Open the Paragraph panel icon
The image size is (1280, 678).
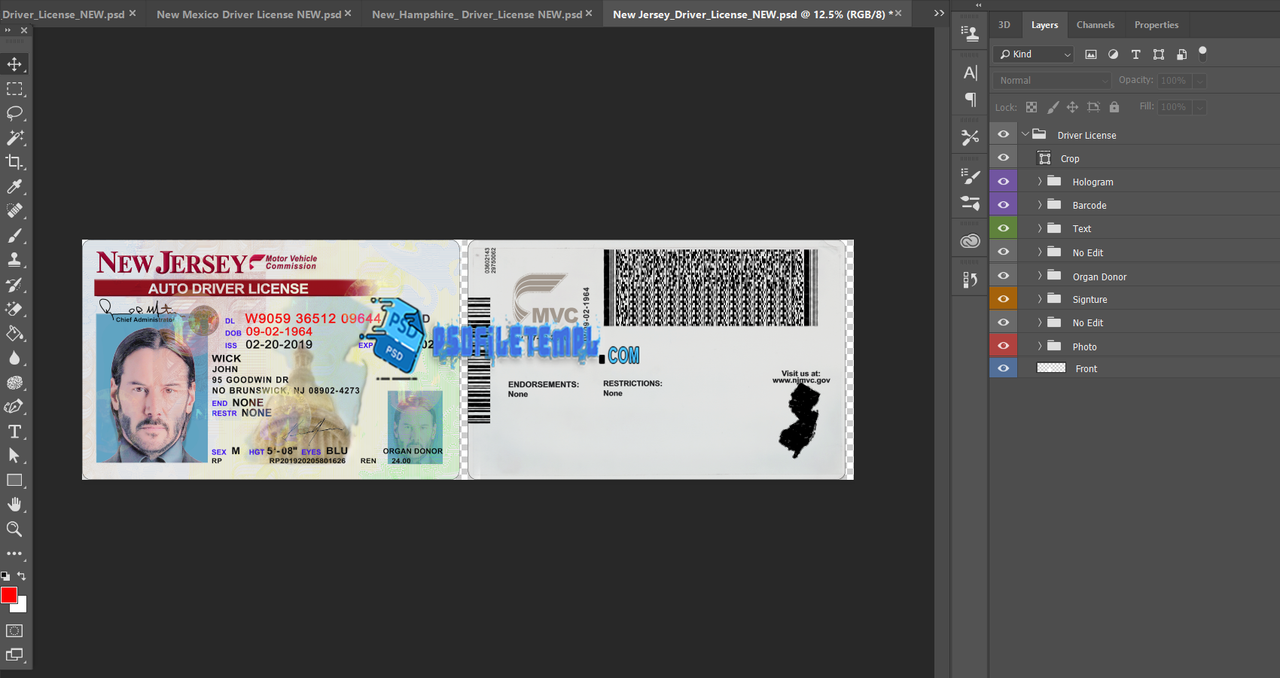pyautogui.click(x=970, y=99)
